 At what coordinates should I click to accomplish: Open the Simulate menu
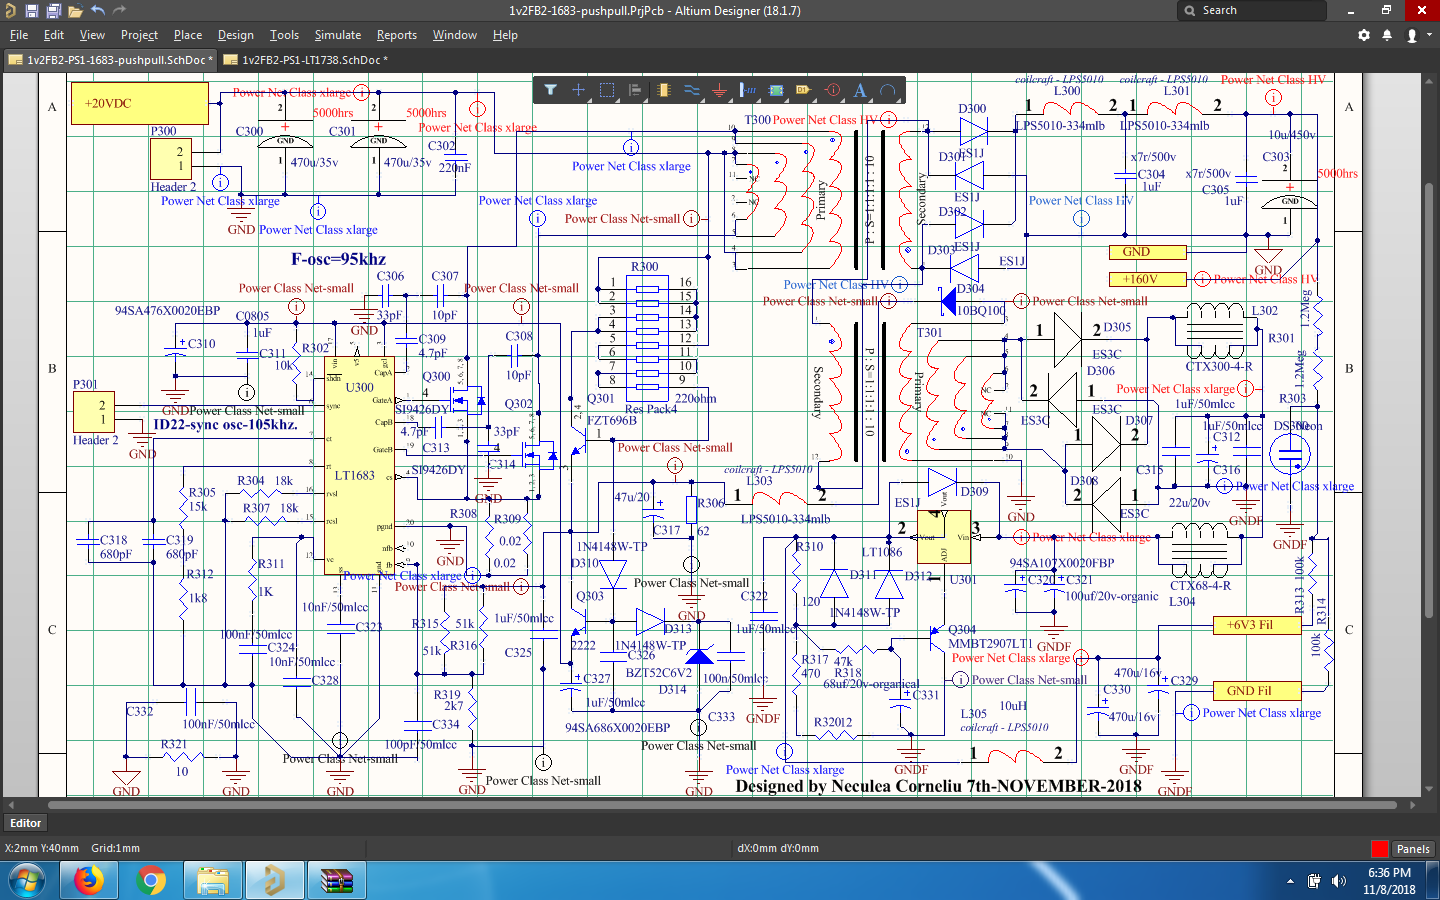click(338, 35)
